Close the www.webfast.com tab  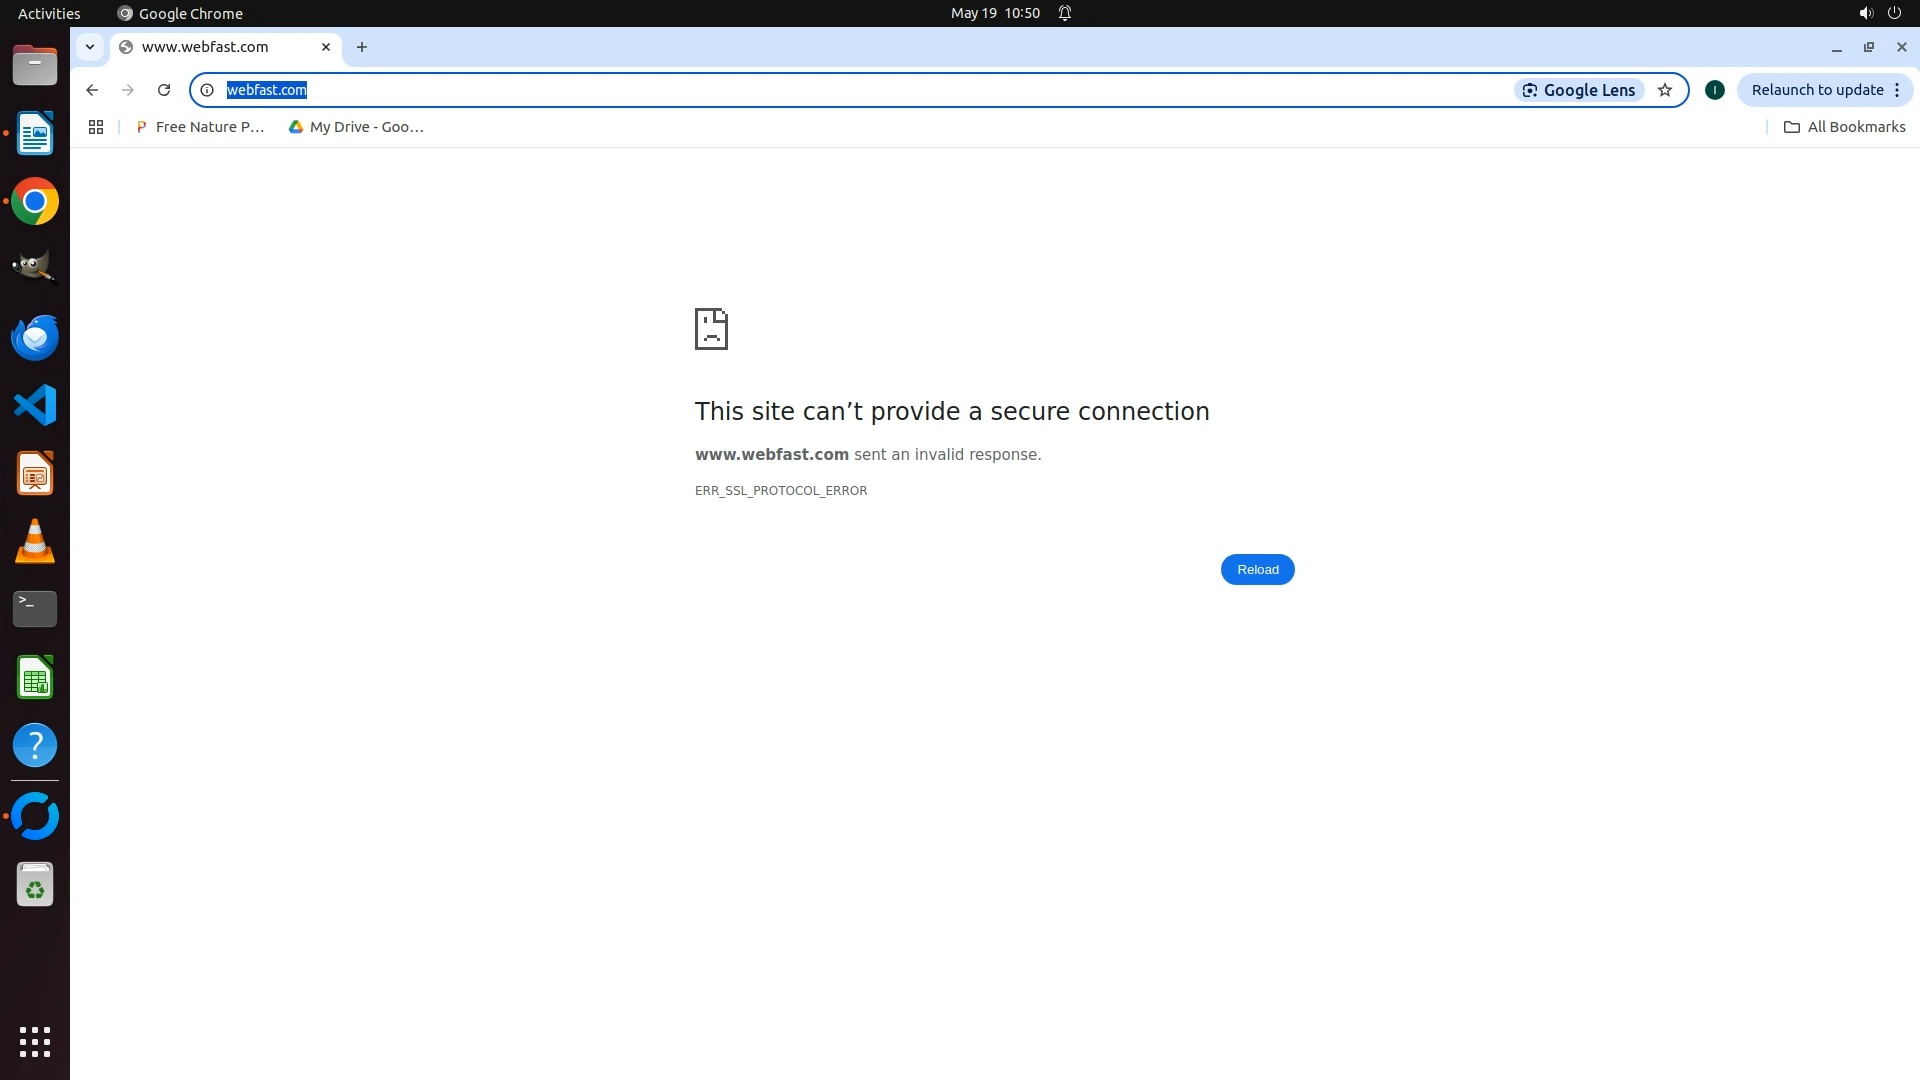coord(326,47)
